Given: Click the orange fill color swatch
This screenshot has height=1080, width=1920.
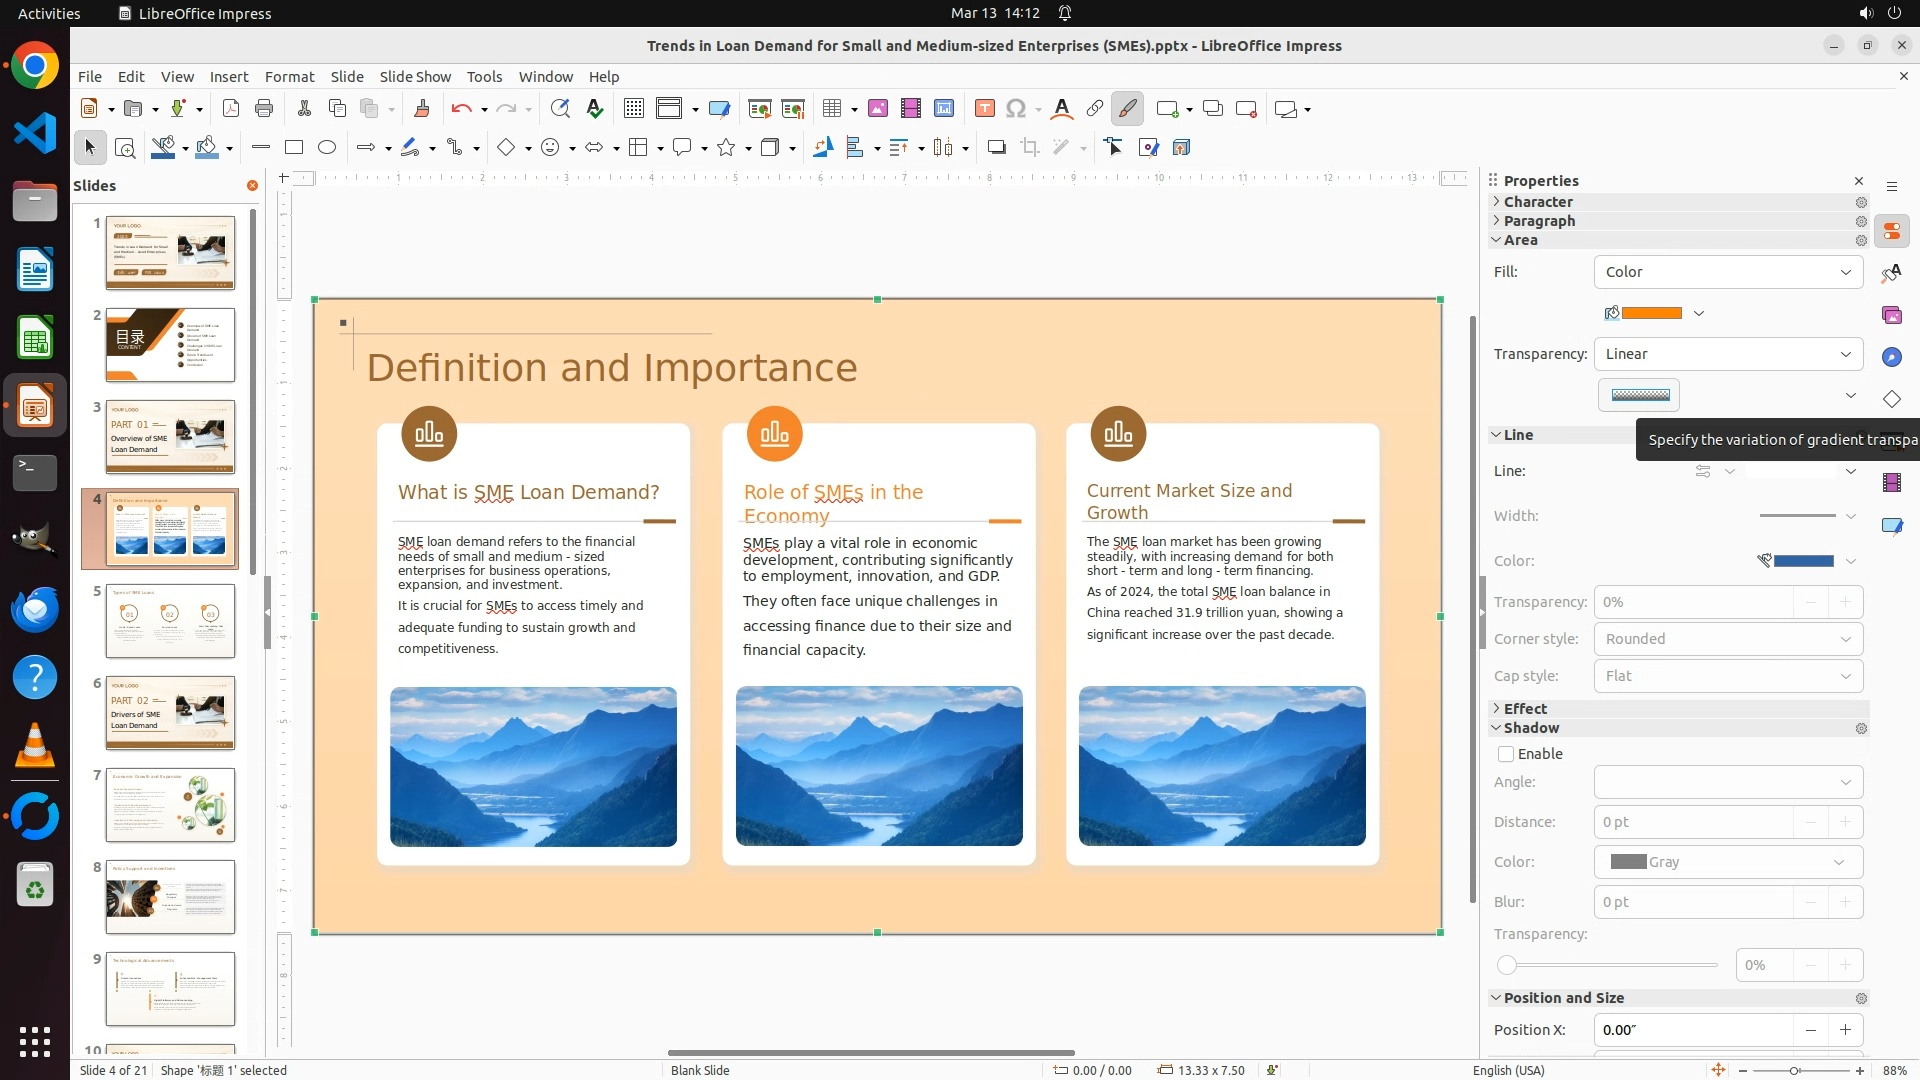Looking at the screenshot, I should click(x=1650, y=313).
